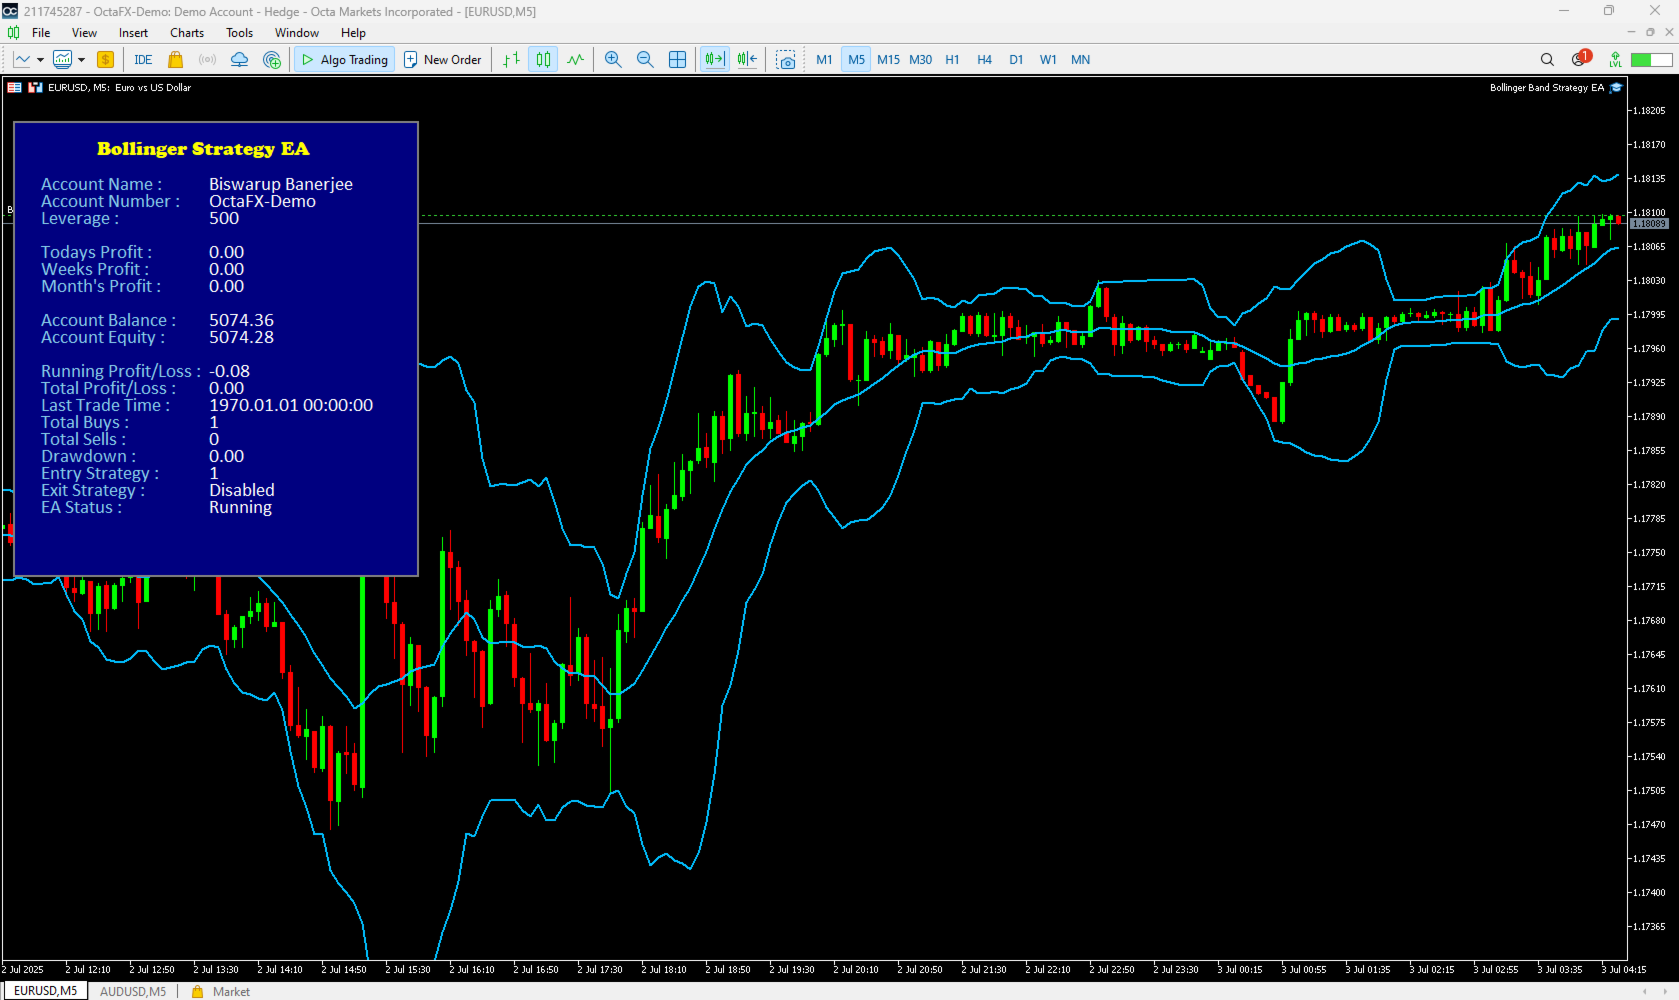Click the signals broadcast icon
1679x1000 pixels.
[207, 60]
